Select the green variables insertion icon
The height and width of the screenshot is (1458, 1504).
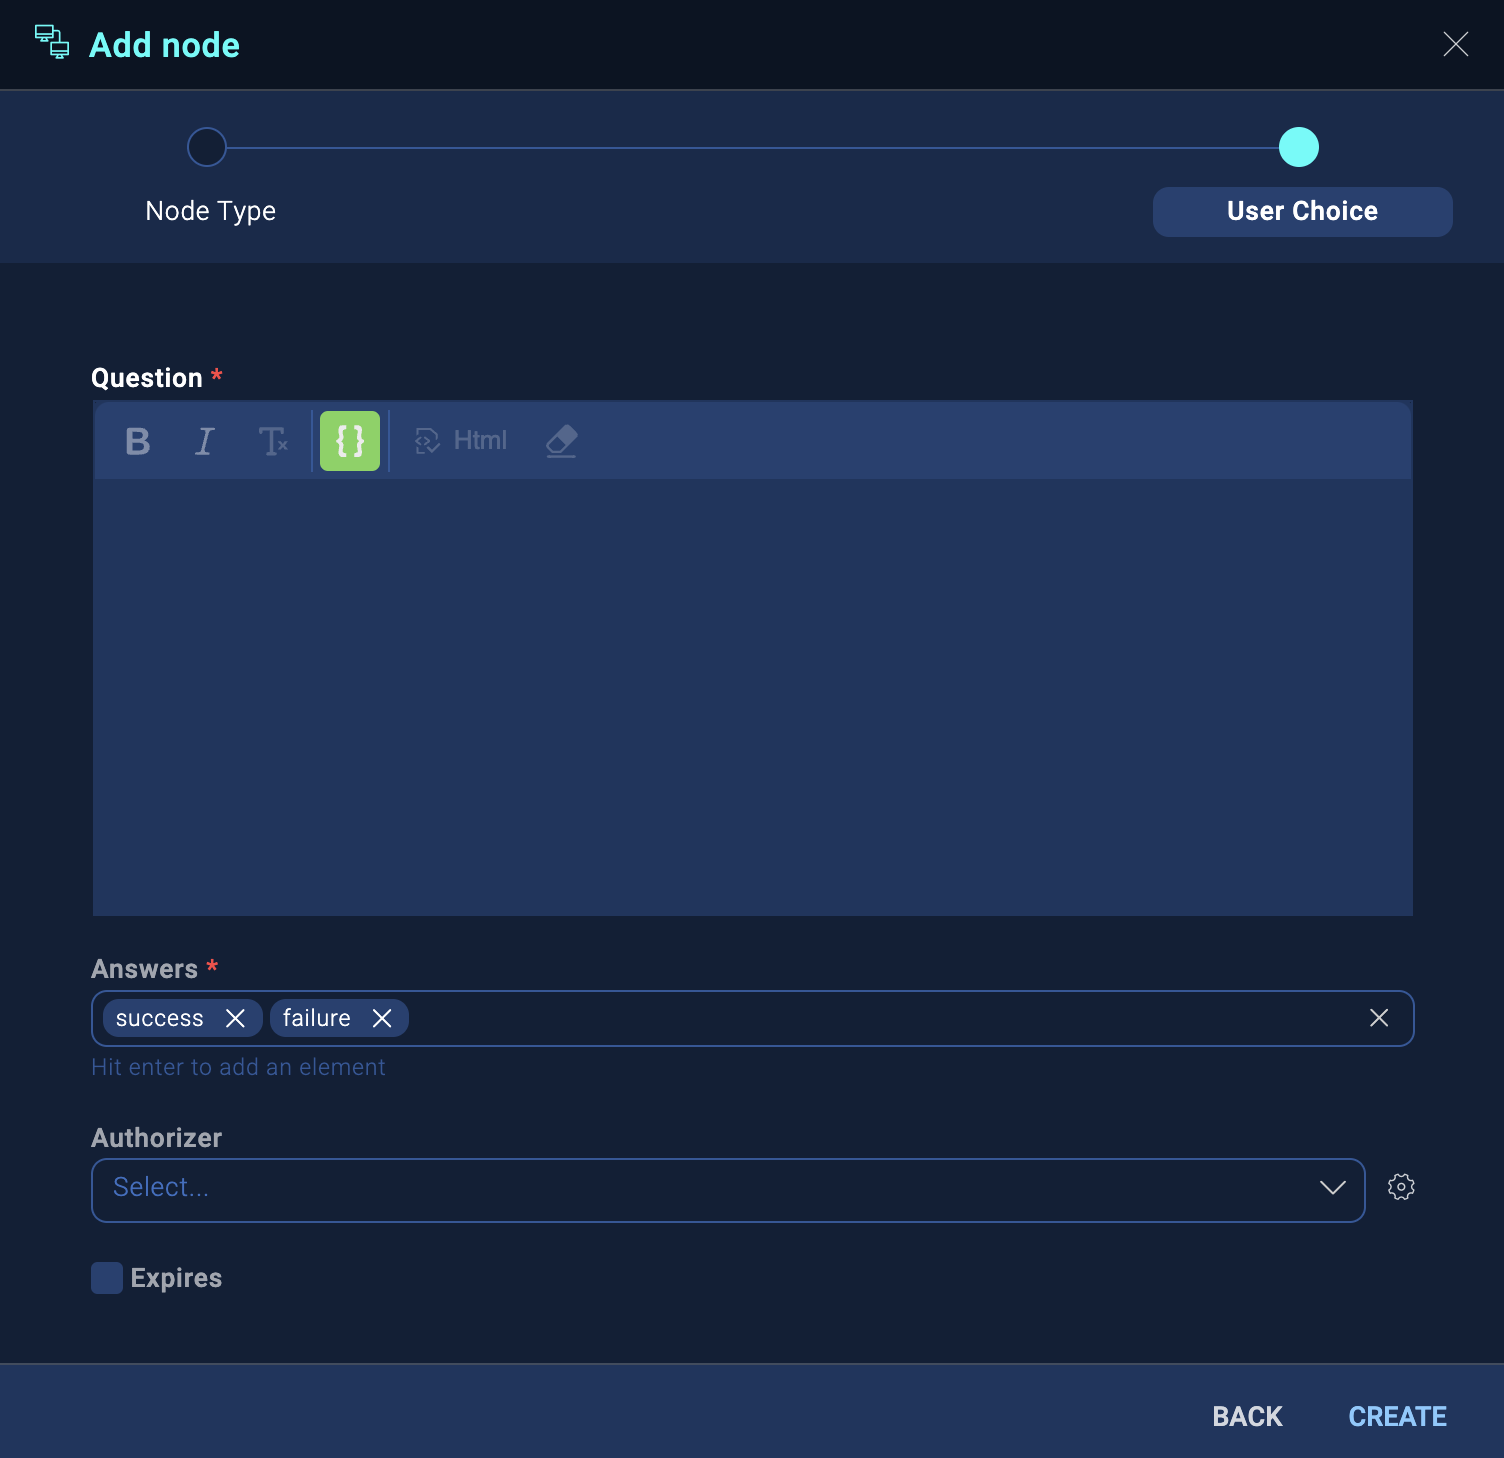349,441
